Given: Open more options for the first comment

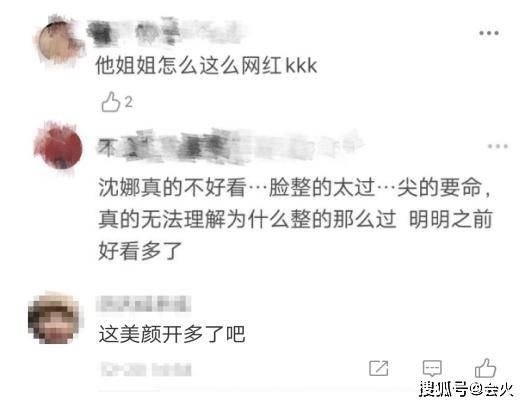Looking at the screenshot, I should click(489, 33).
